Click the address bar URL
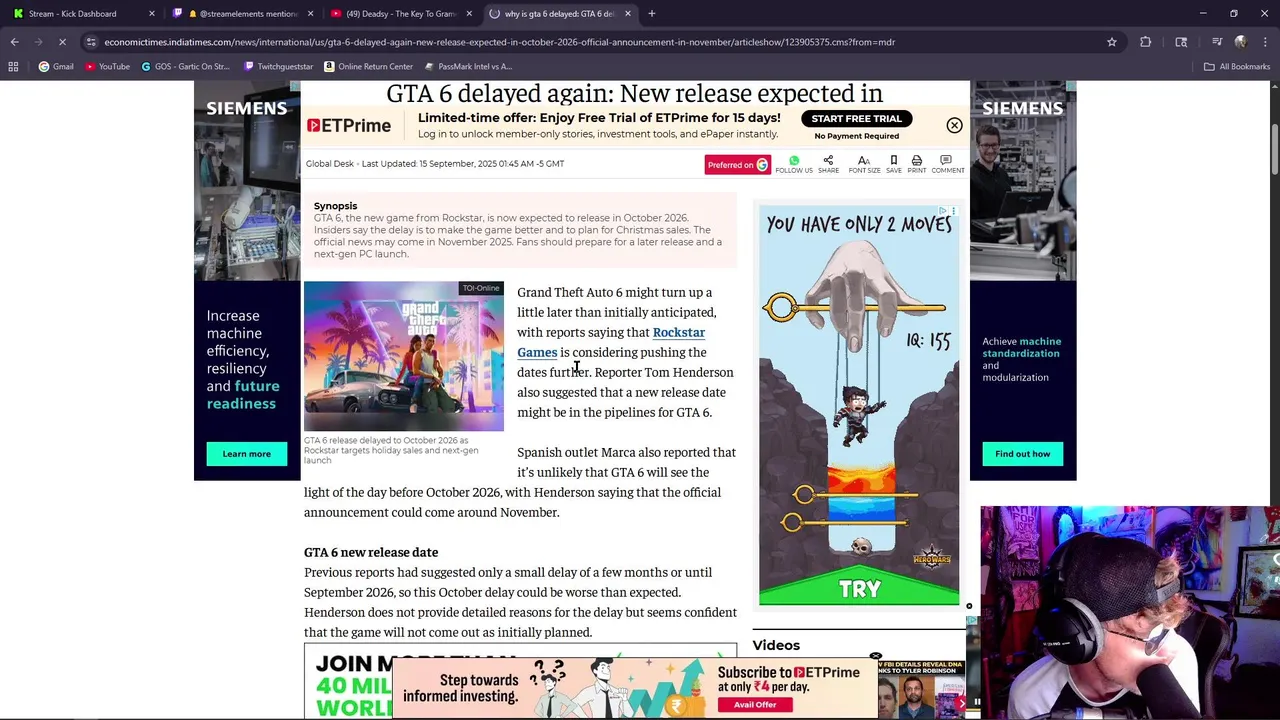This screenshot has width=1280, height=720. (500, 42)
